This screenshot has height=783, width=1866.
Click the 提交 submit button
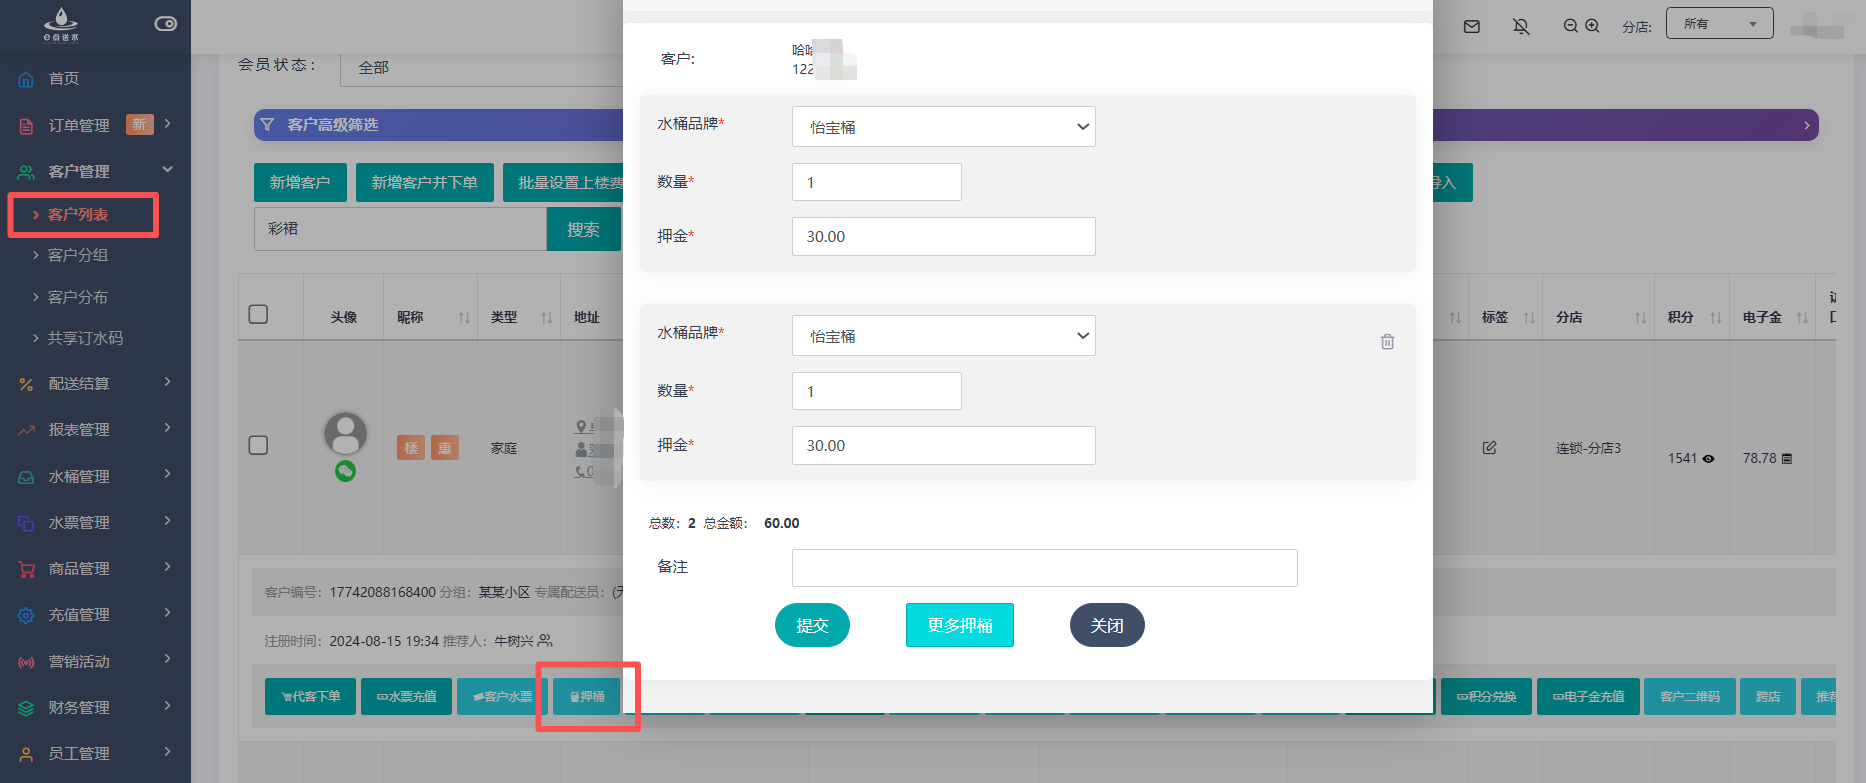pos(812,625)
